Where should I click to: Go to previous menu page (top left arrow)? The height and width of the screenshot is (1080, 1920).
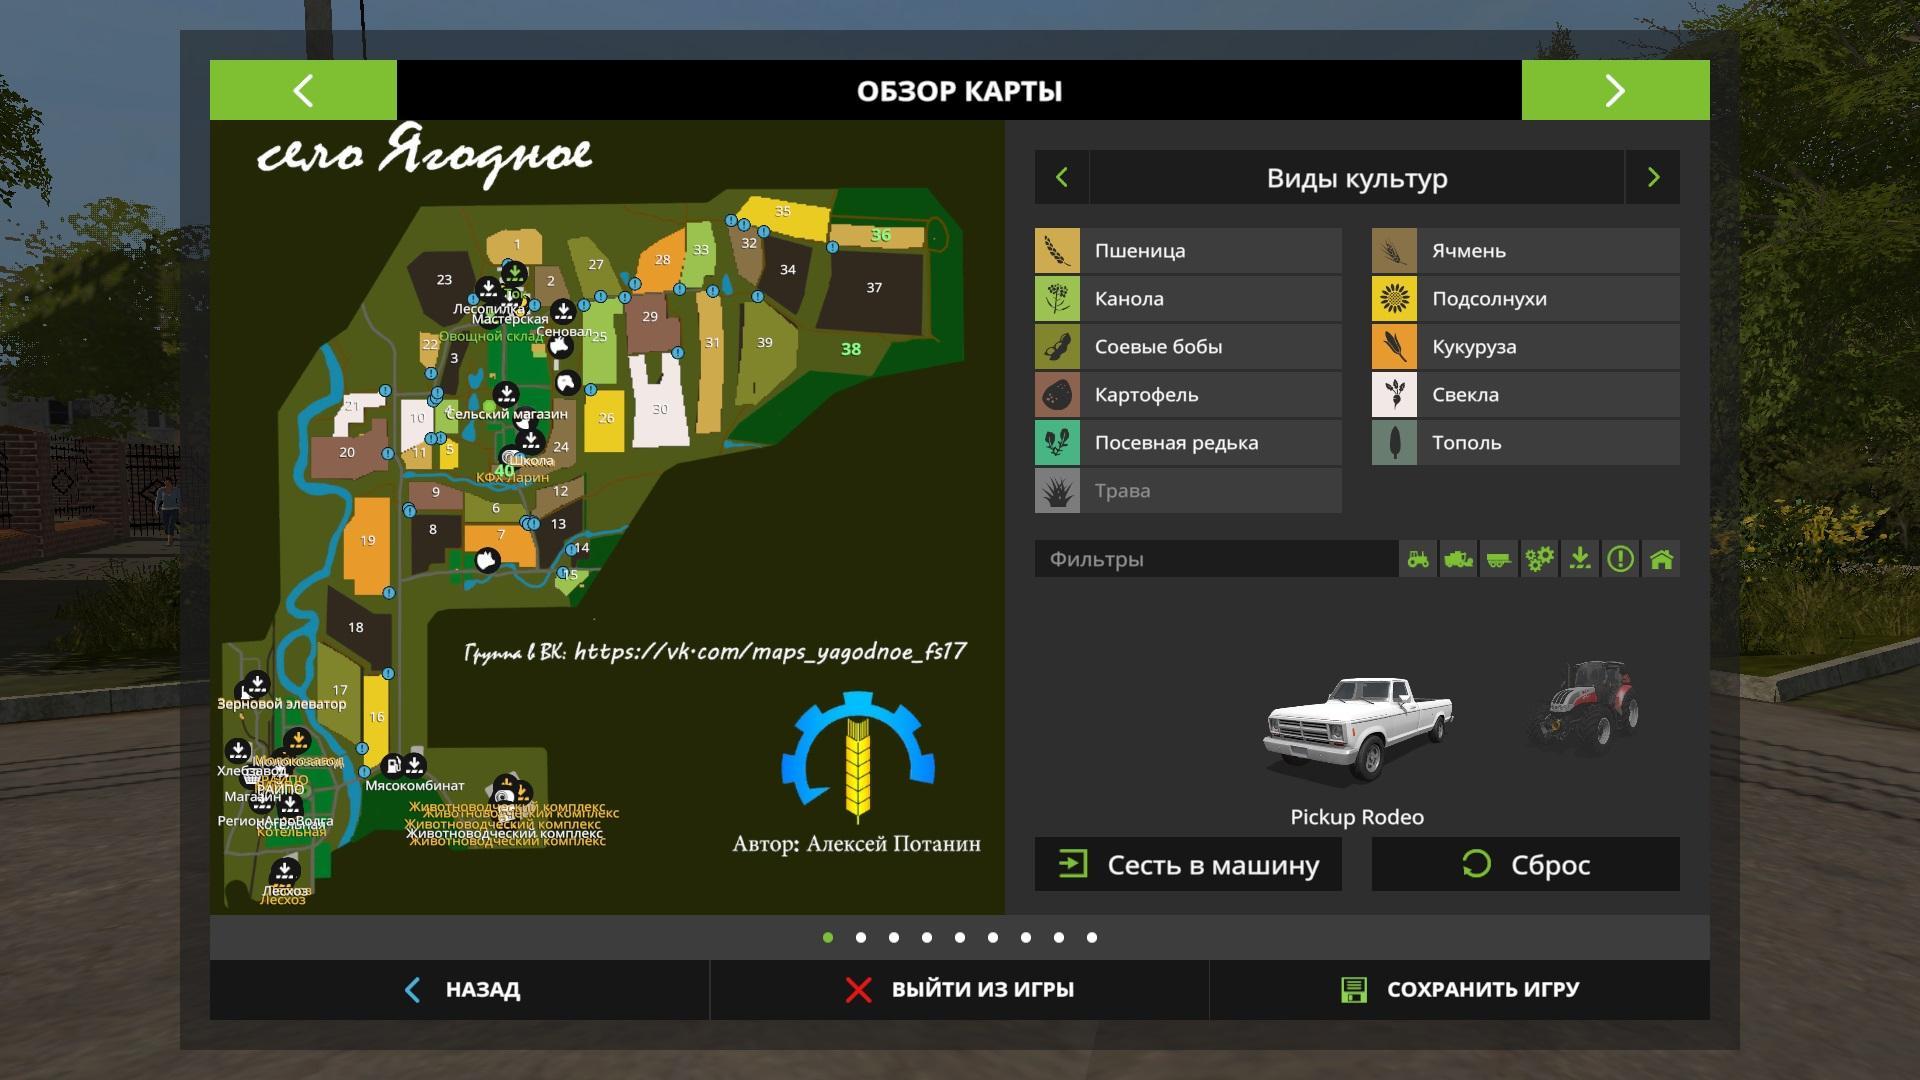[x=303, y=90]
